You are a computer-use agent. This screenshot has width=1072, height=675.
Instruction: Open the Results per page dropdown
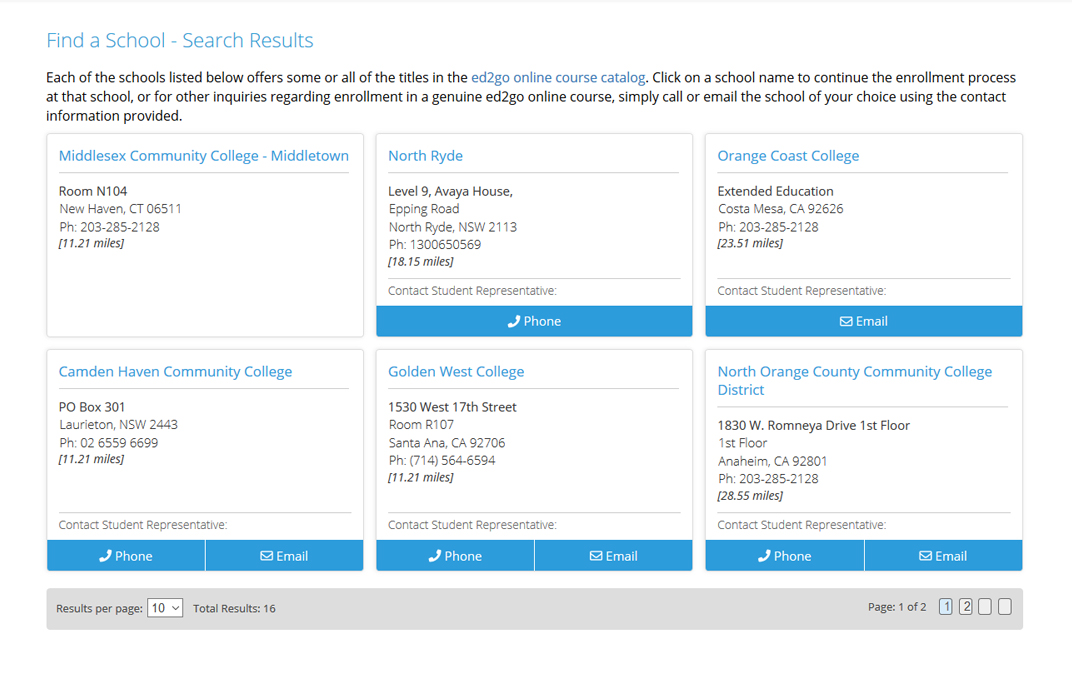[x=165, y=608]
